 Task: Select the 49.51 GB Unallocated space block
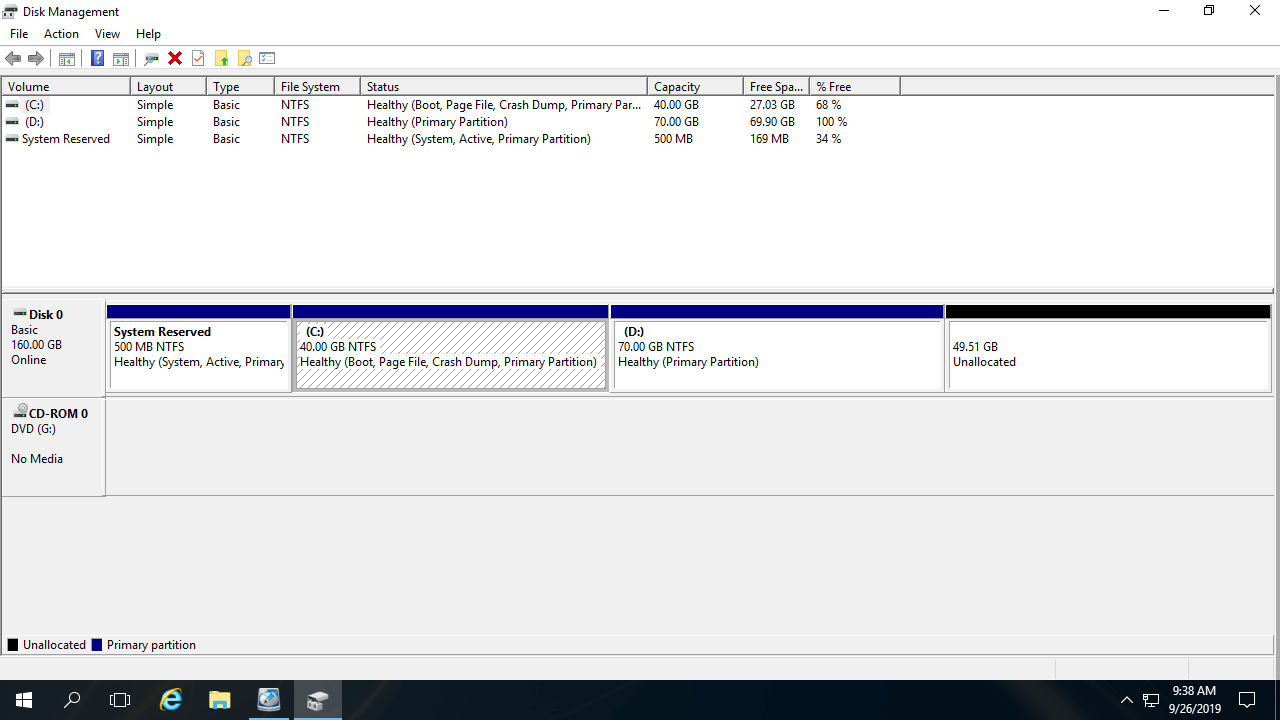(1108, 355)
